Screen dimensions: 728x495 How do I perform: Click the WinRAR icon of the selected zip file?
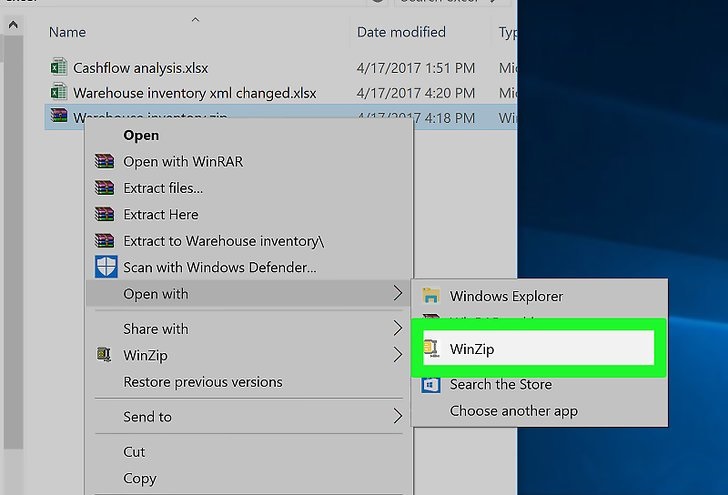[58, 115]
